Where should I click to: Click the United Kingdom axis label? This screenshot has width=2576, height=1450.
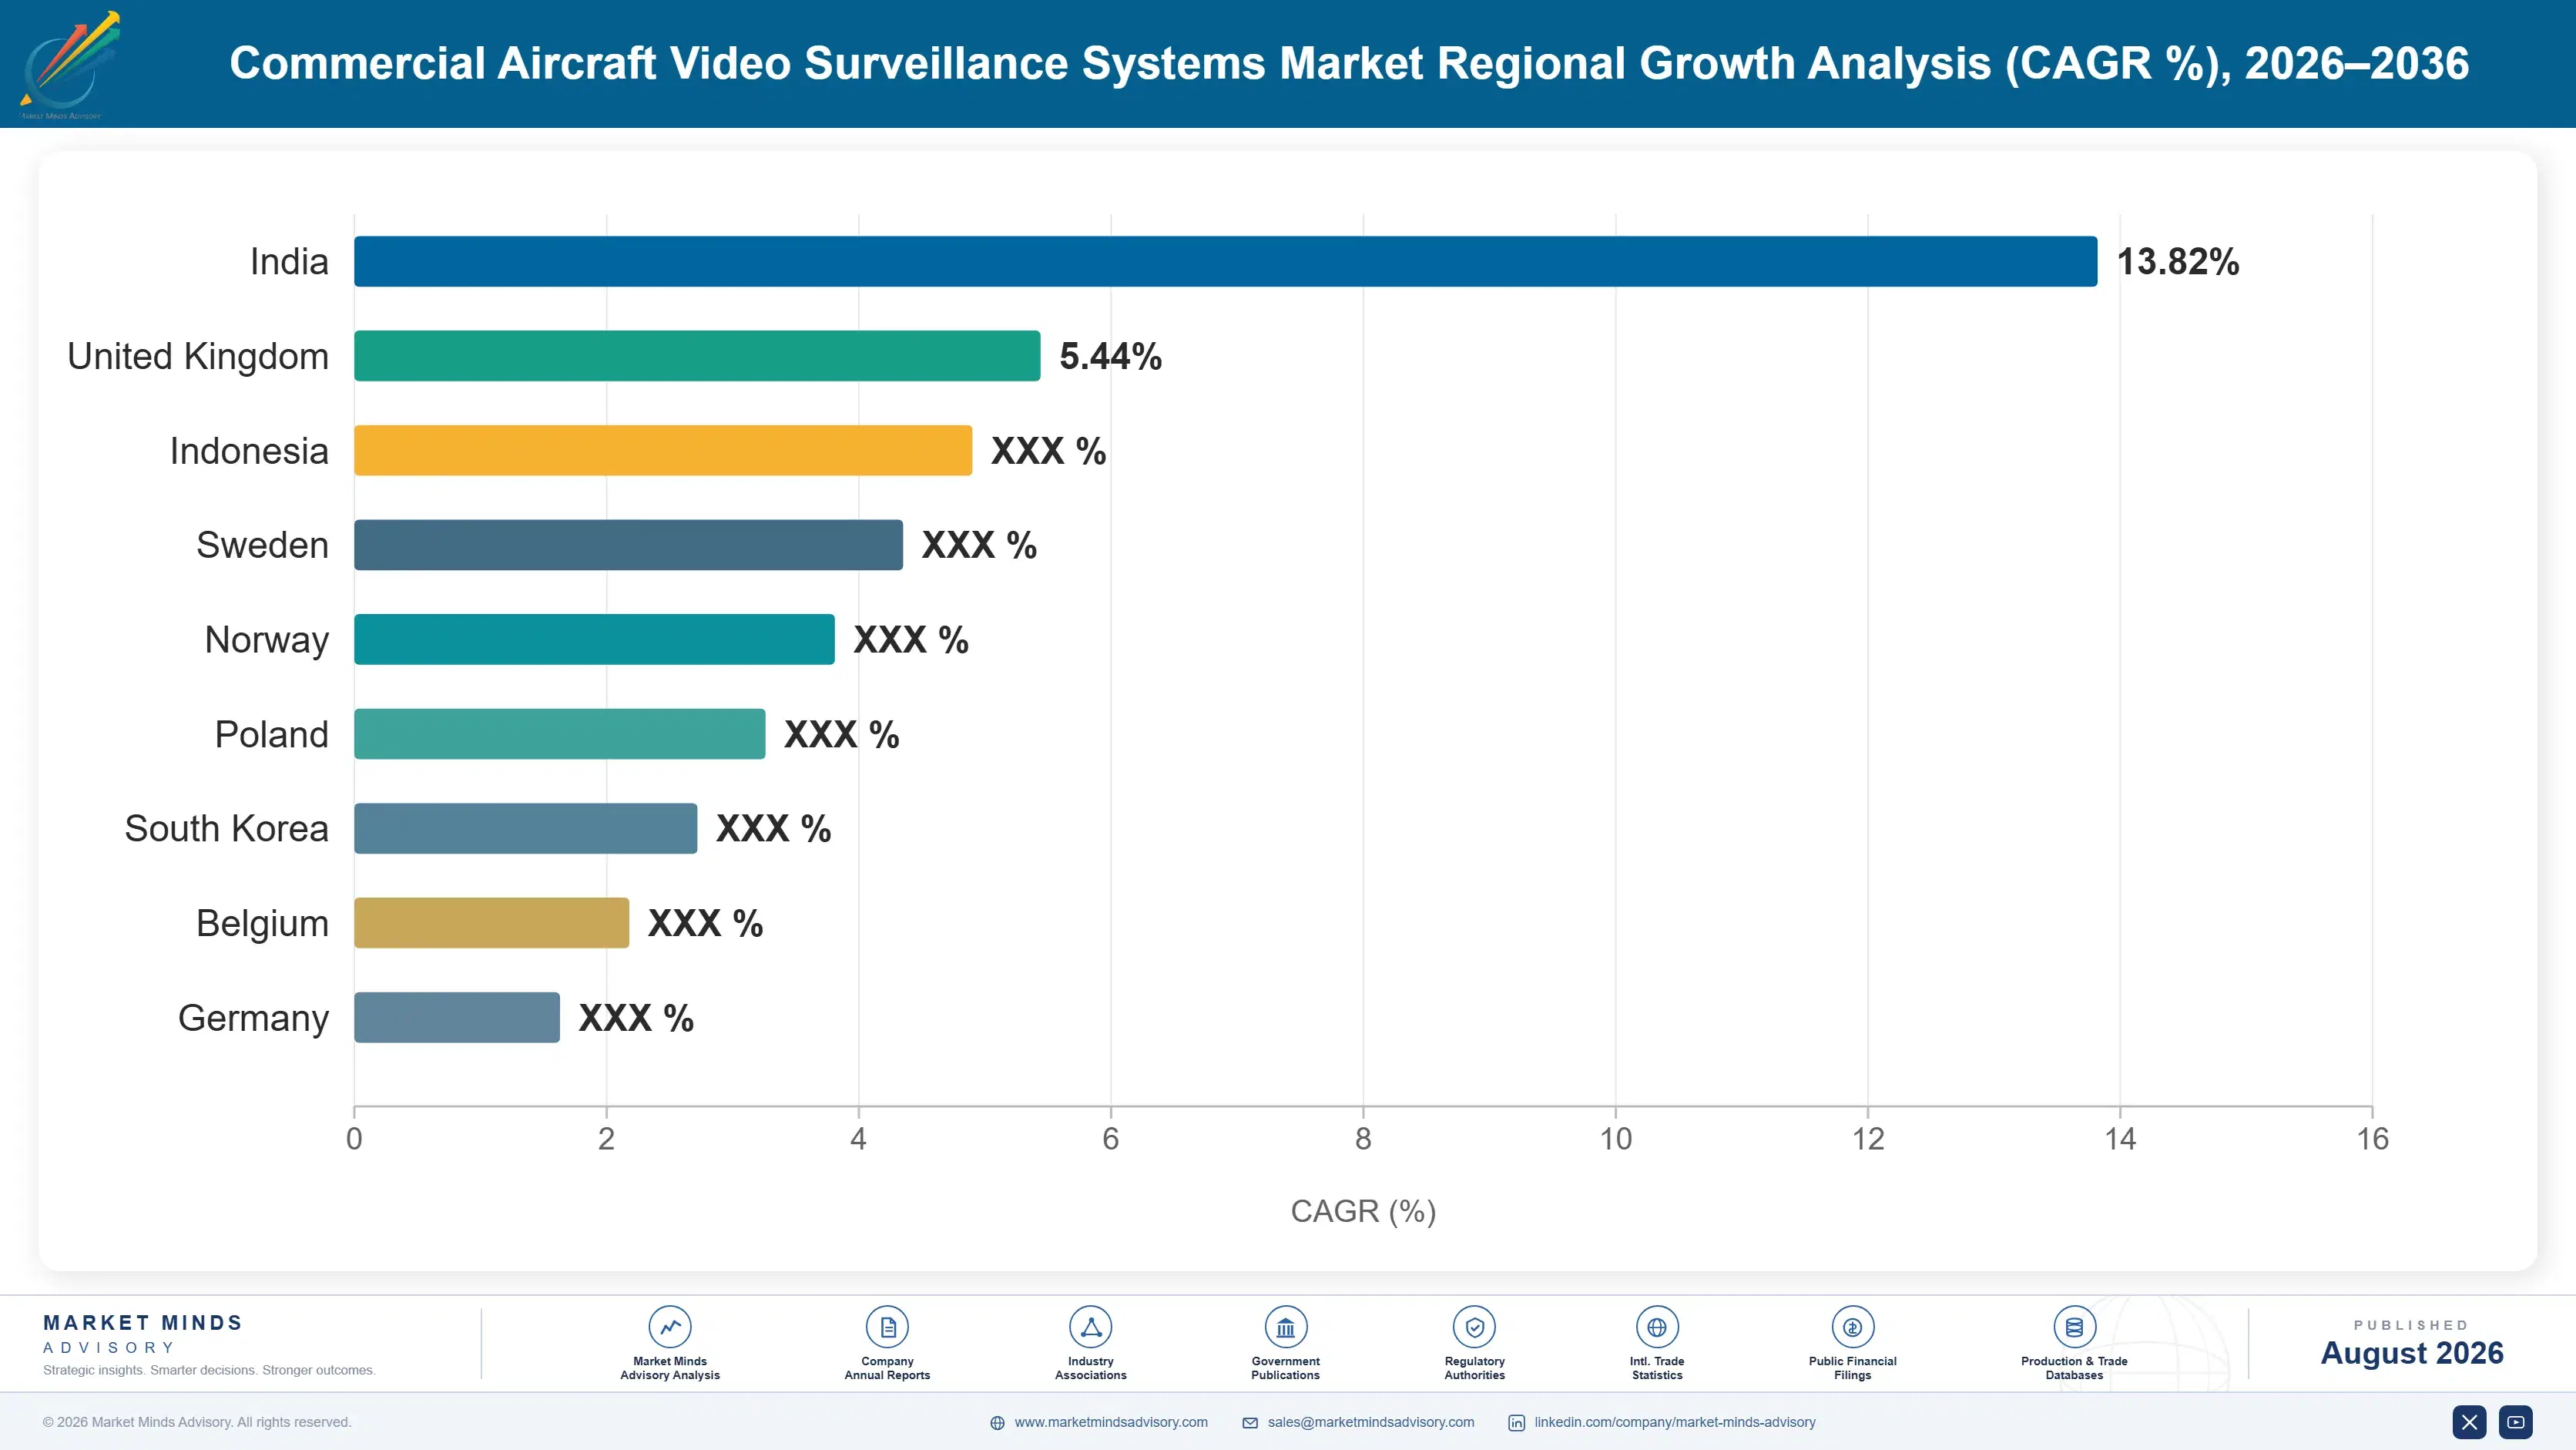pos(198,356)
